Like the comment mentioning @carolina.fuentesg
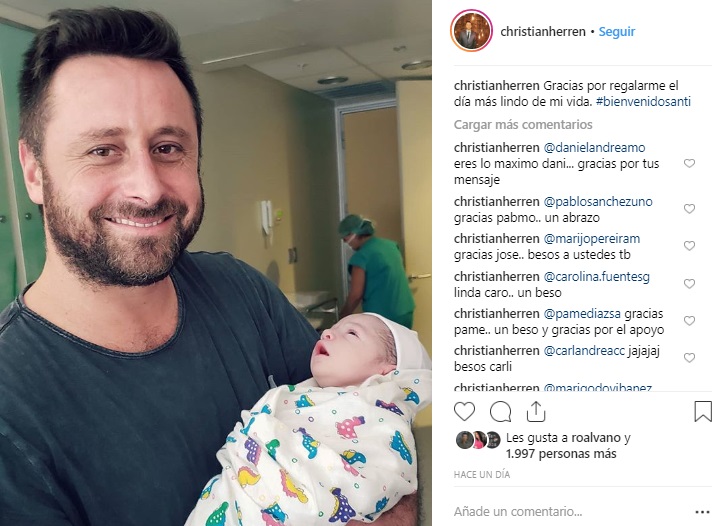Viewport: 715px width, 526px height. [x=689, y=284]
